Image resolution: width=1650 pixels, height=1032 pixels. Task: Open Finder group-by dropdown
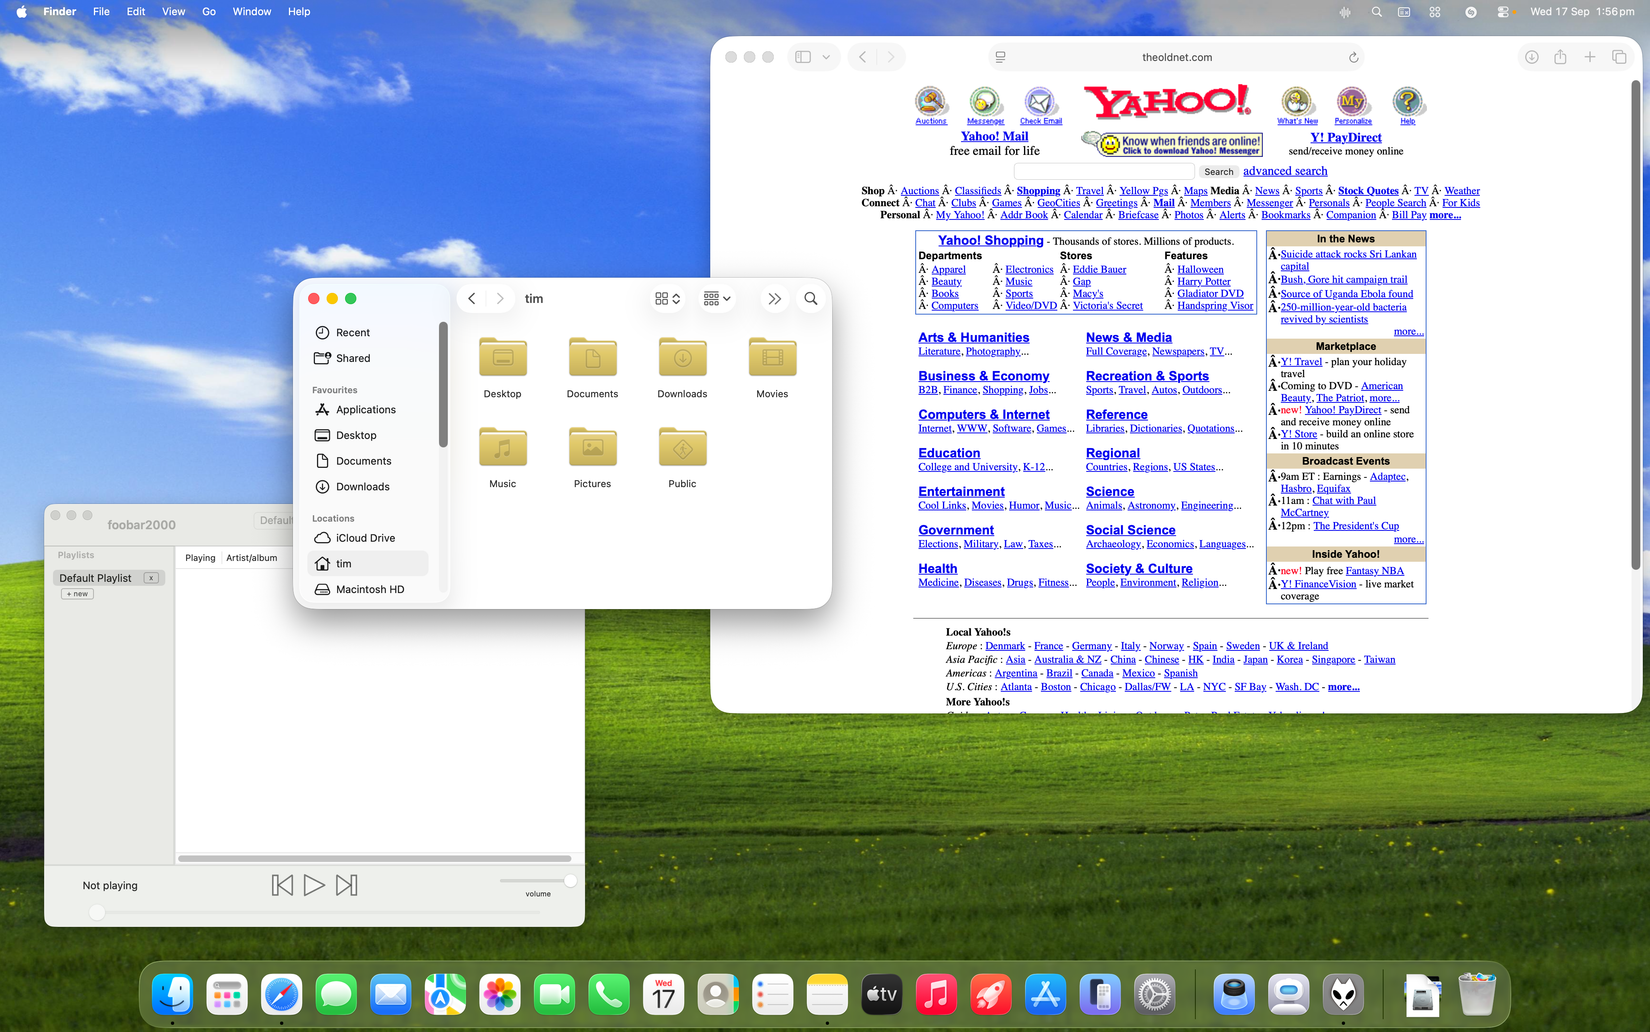tap(717, 298)
